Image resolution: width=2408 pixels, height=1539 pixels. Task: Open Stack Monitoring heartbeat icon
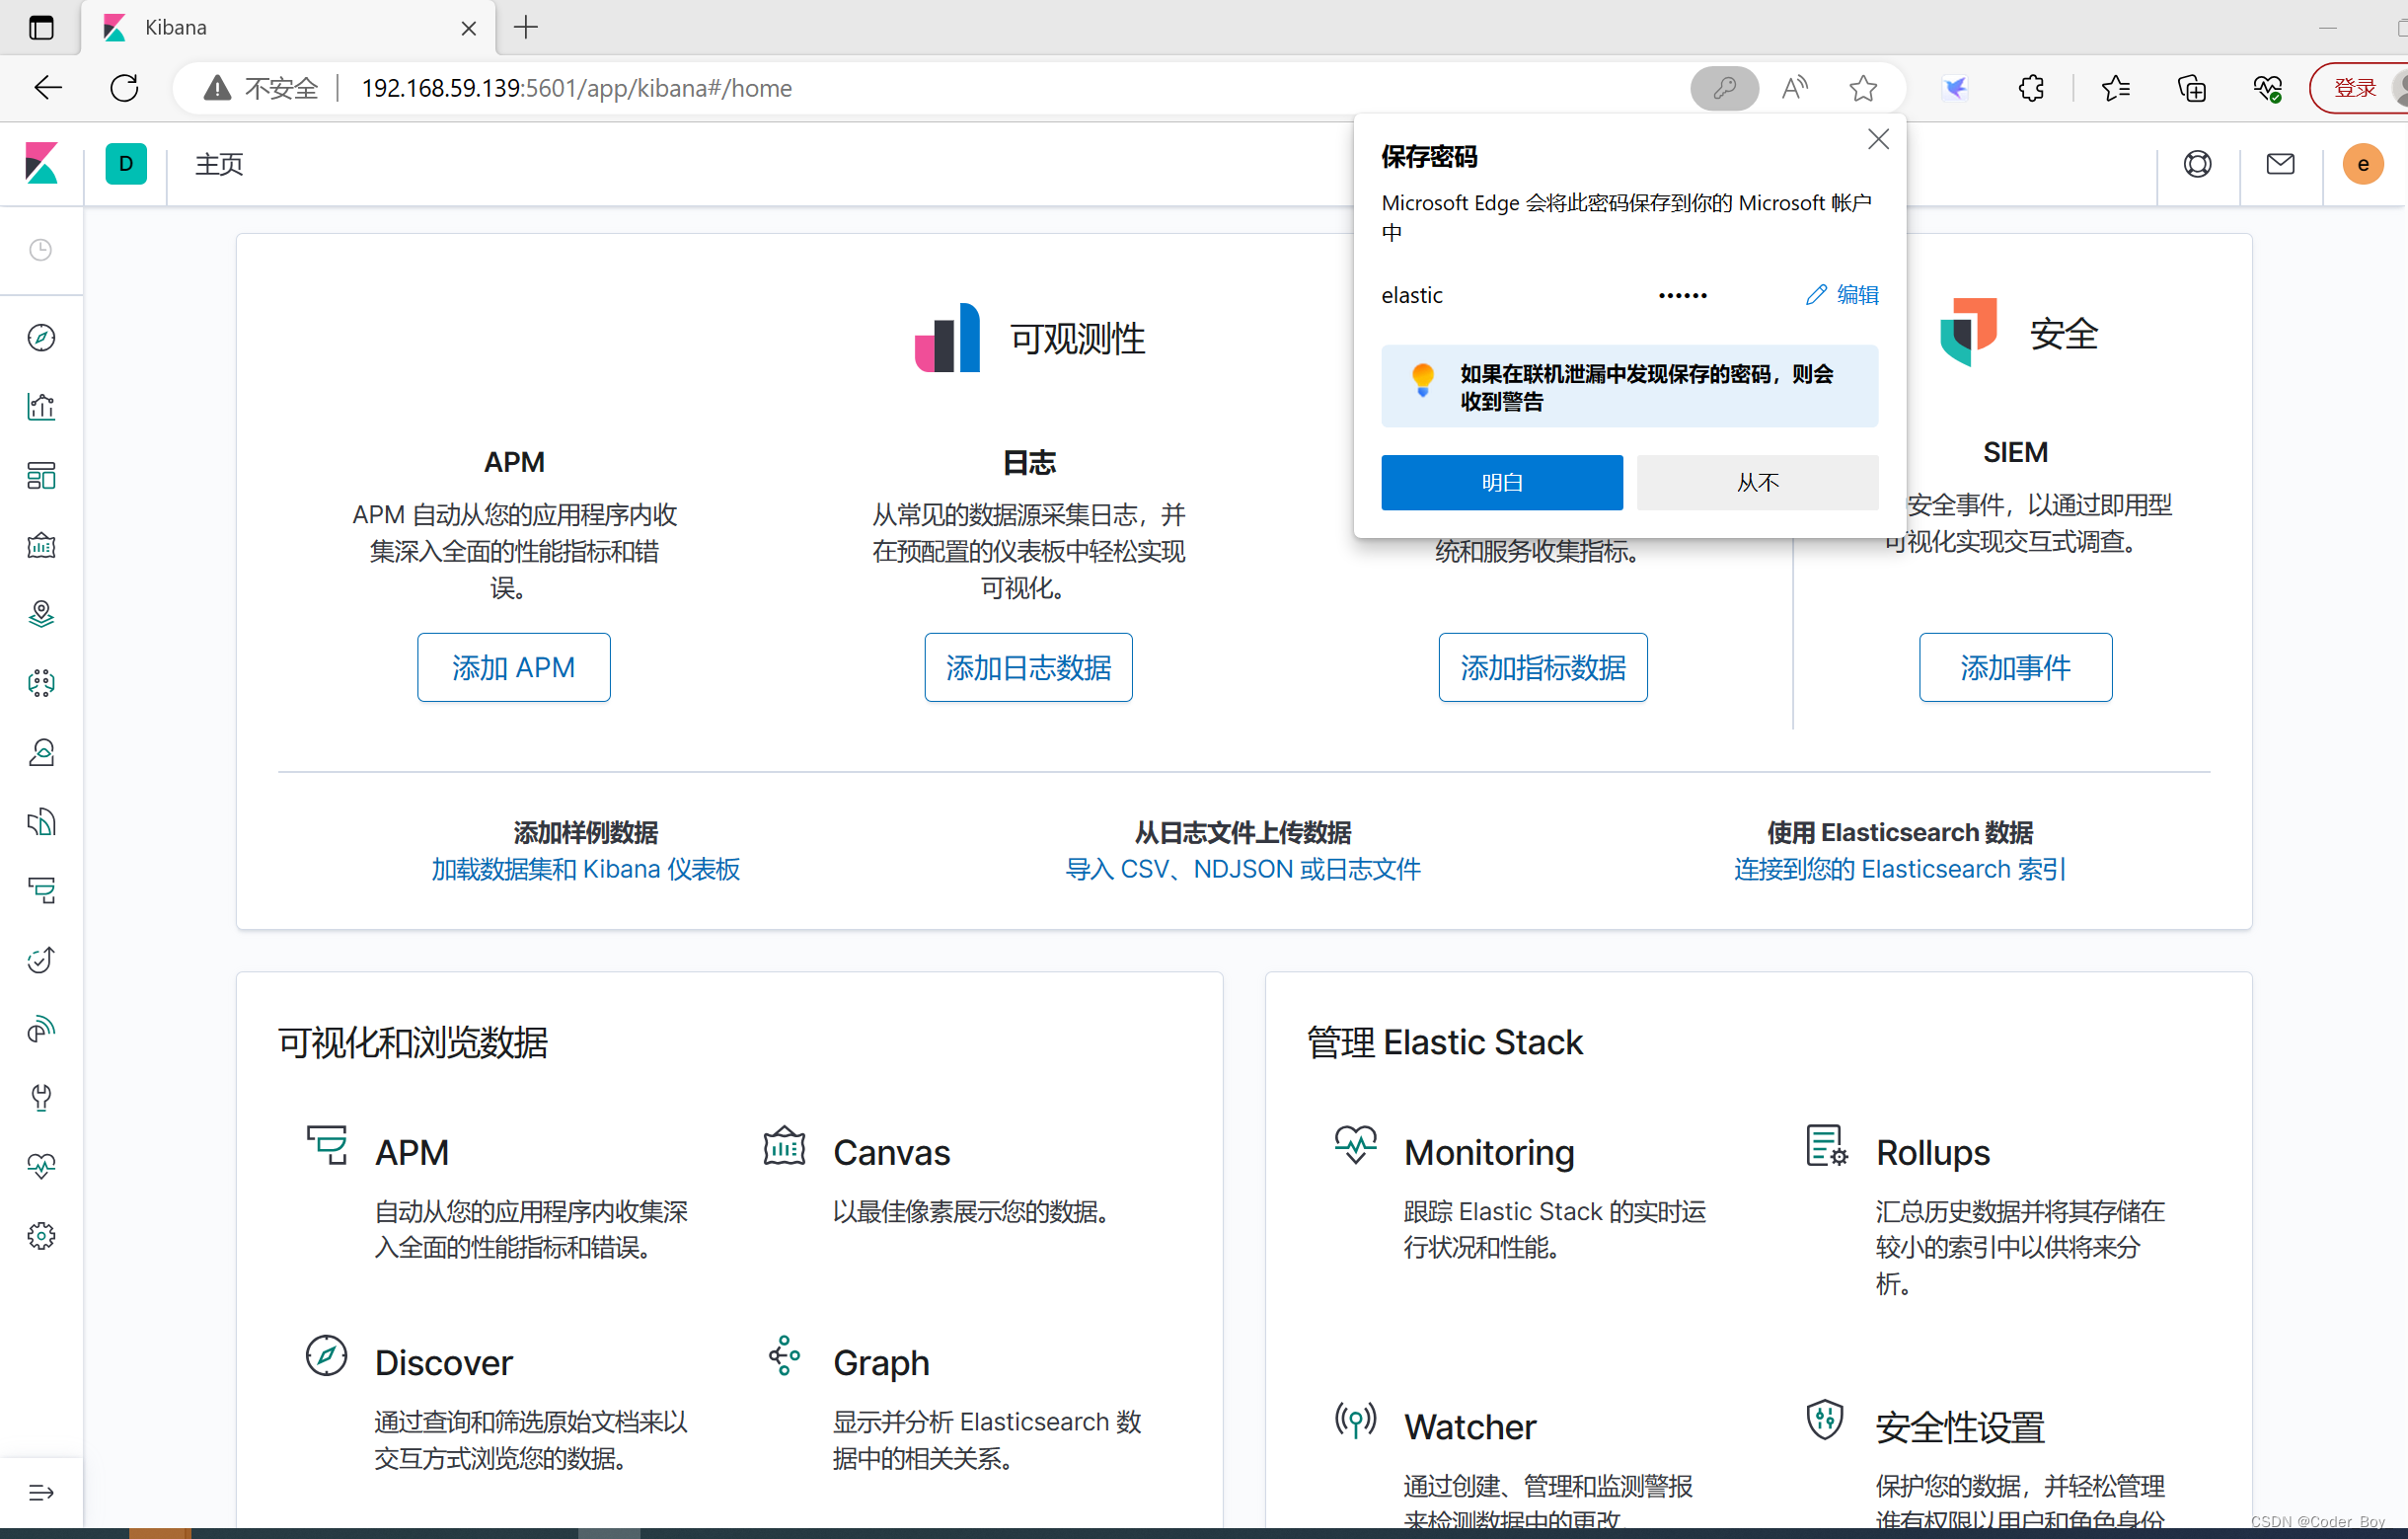[x=41, y=1166]
